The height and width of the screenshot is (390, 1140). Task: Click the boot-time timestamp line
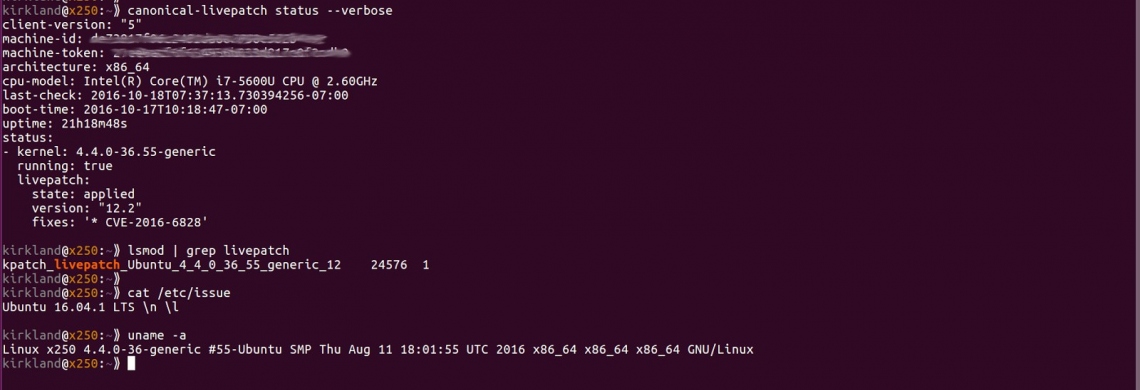[x=135, y=109]
